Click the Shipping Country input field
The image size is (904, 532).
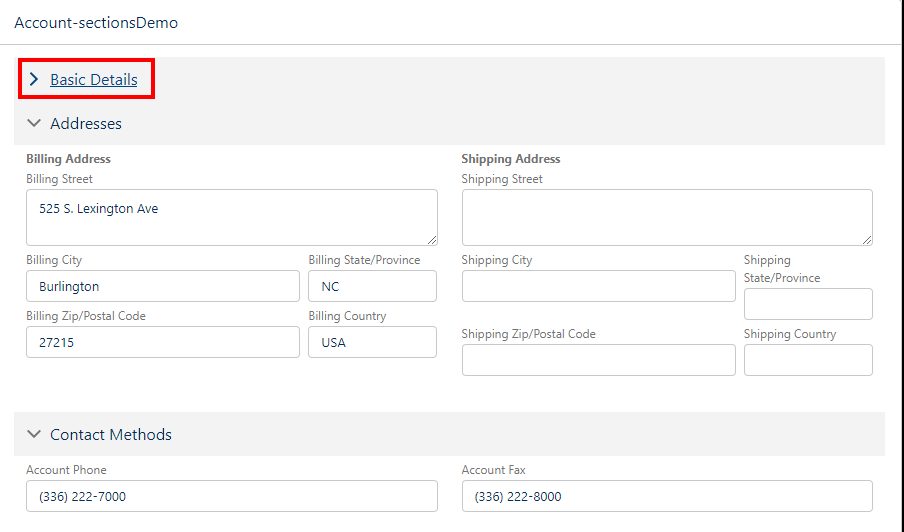(x=808, y=360)
